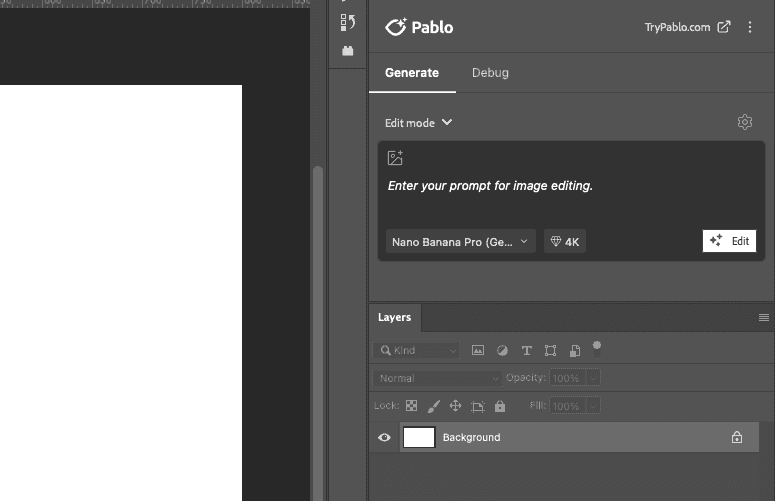Toggle the layer filtering on/off switch
The width and height of the screenshot is (775, 501).
pos(597,348)
